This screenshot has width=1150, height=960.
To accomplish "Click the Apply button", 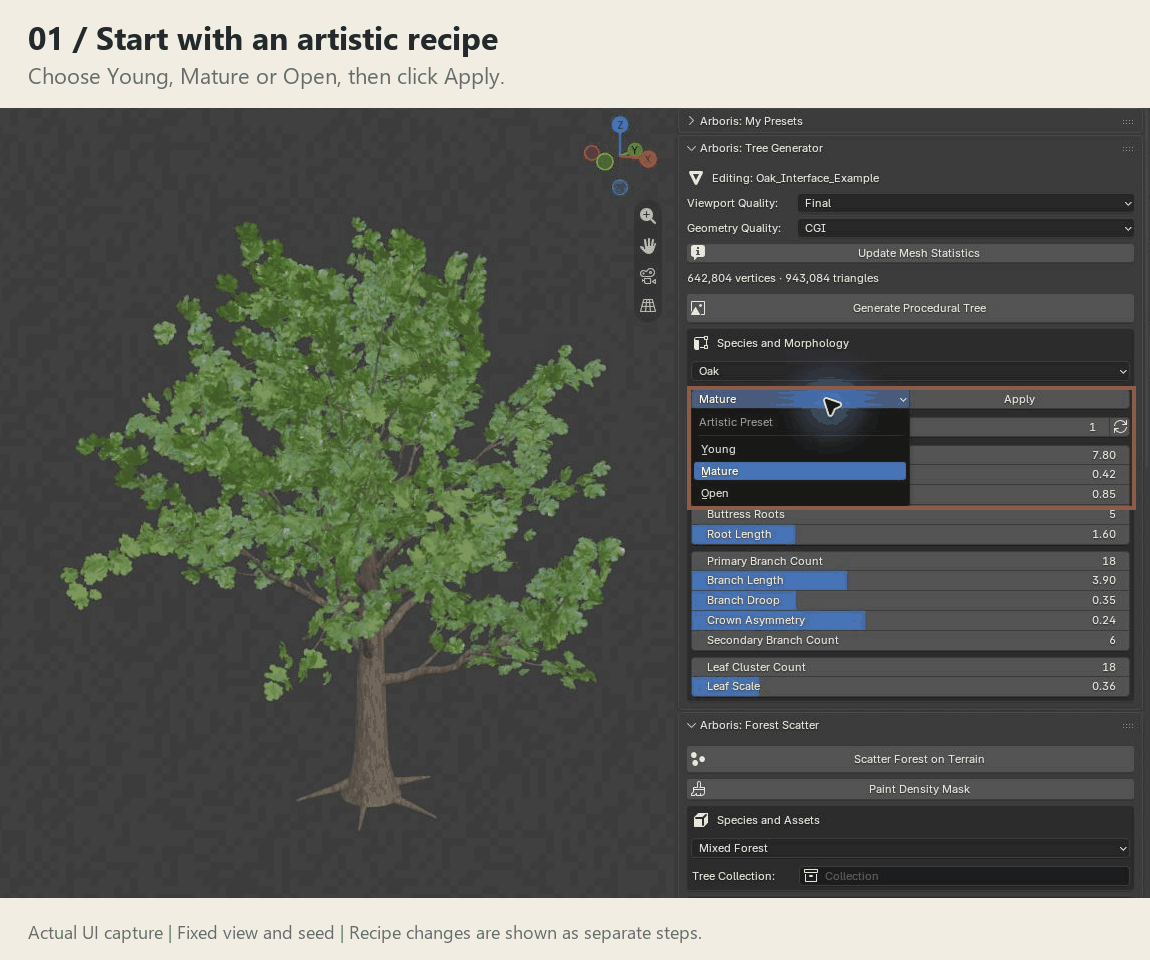I will (1019, 399).
